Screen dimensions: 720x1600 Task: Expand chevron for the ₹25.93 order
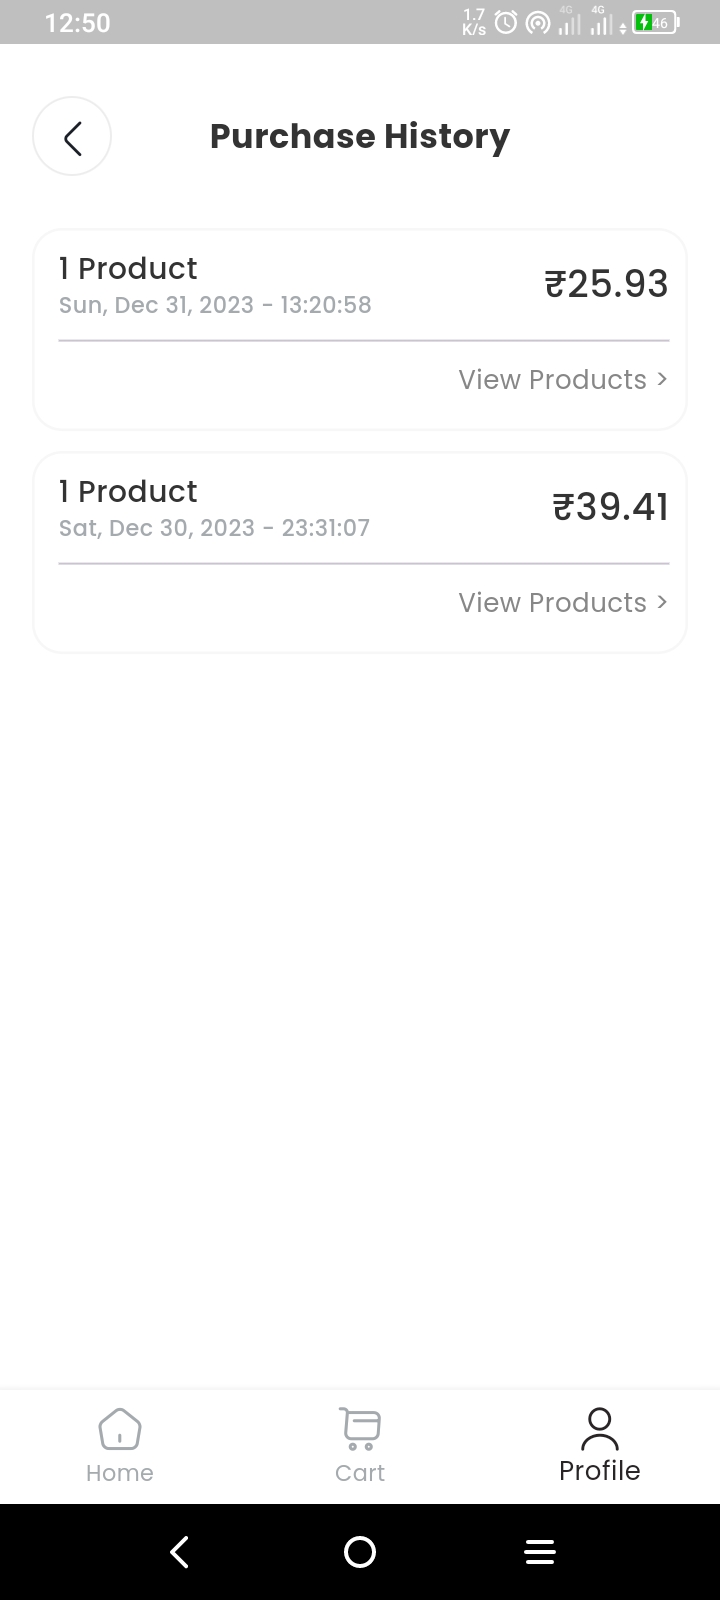click(662, 379)
